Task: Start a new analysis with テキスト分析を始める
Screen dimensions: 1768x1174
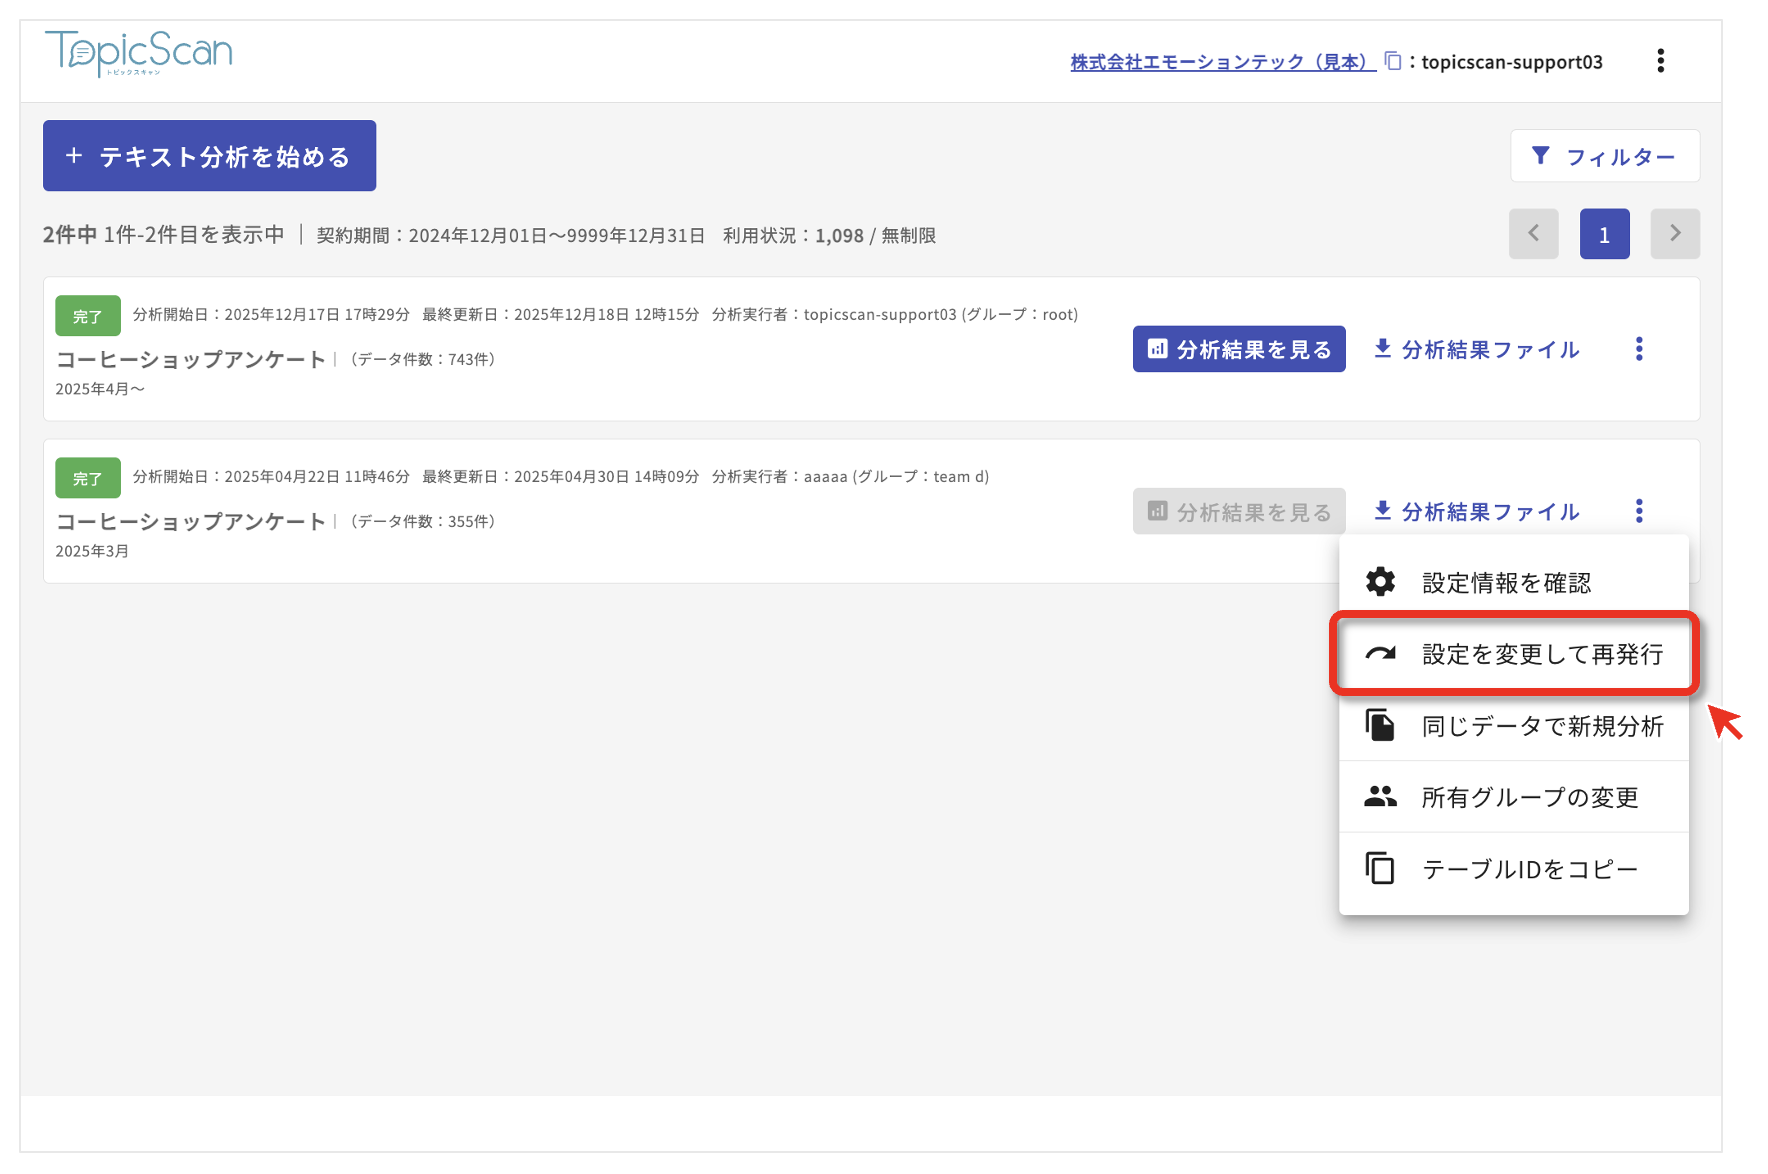Action: [209, 156]
